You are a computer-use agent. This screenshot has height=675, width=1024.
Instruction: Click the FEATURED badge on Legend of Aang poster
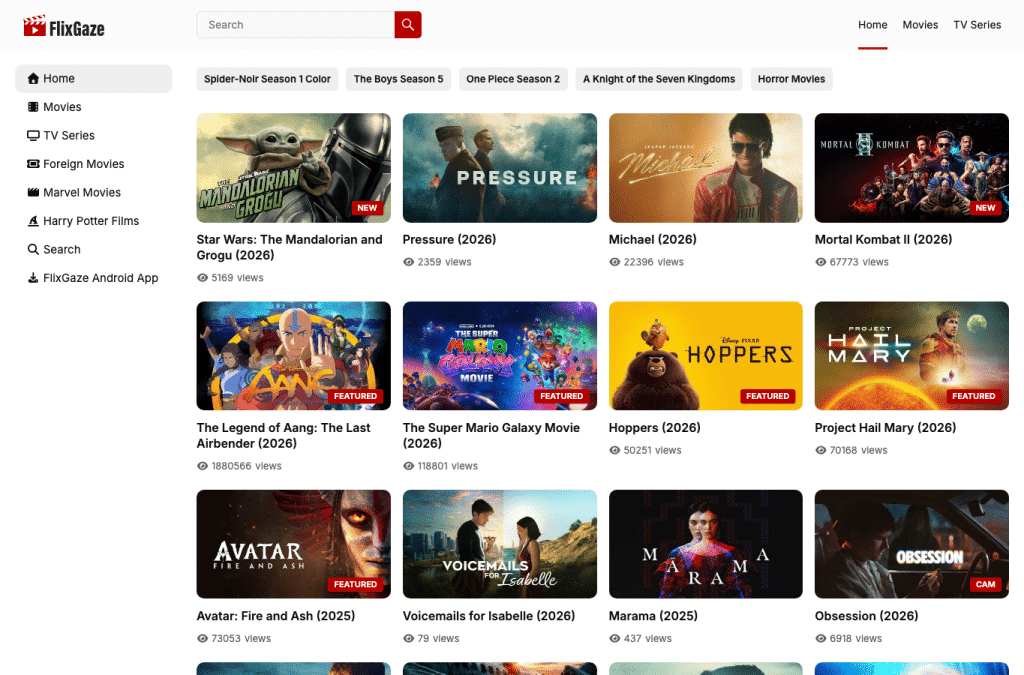[355, 396]
